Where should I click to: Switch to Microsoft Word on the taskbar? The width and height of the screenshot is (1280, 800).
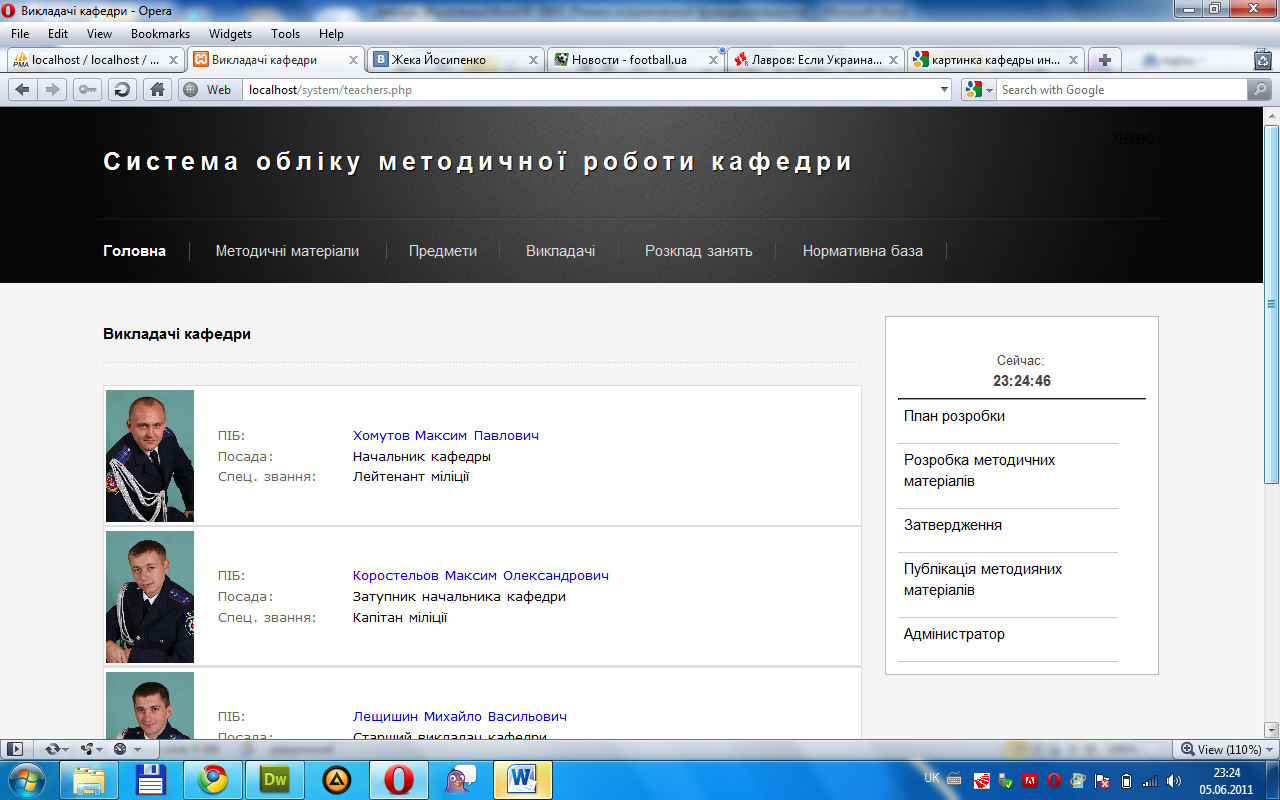point(523,780)
